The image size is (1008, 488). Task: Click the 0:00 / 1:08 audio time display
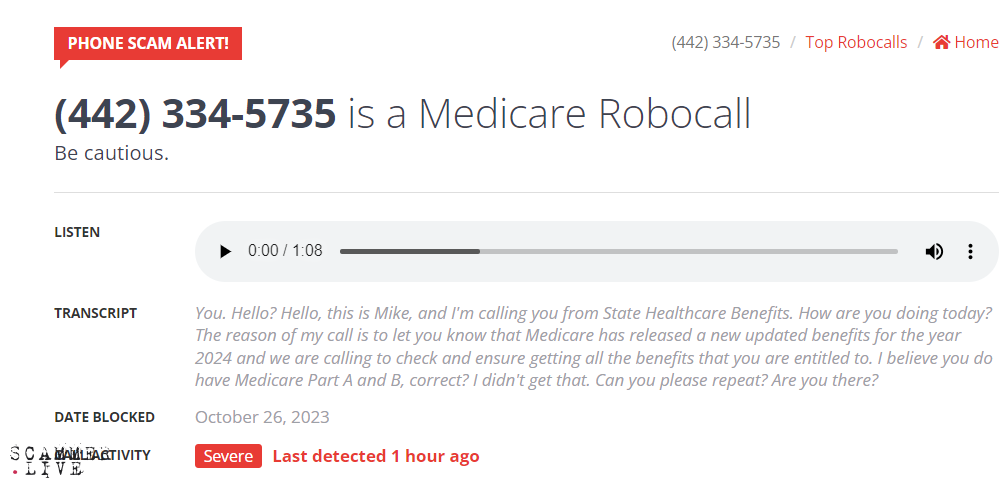click(285, 251)
